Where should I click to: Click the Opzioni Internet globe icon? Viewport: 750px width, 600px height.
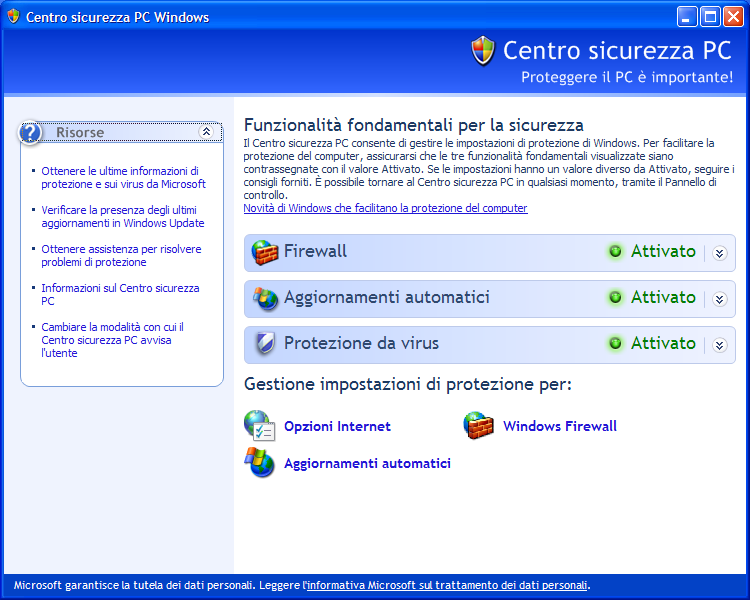(x=260, y=426)
